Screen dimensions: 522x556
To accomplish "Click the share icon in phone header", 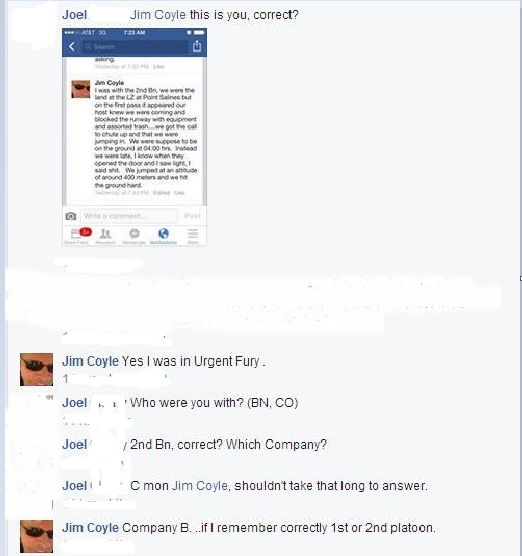I will (x=197, y=46).
